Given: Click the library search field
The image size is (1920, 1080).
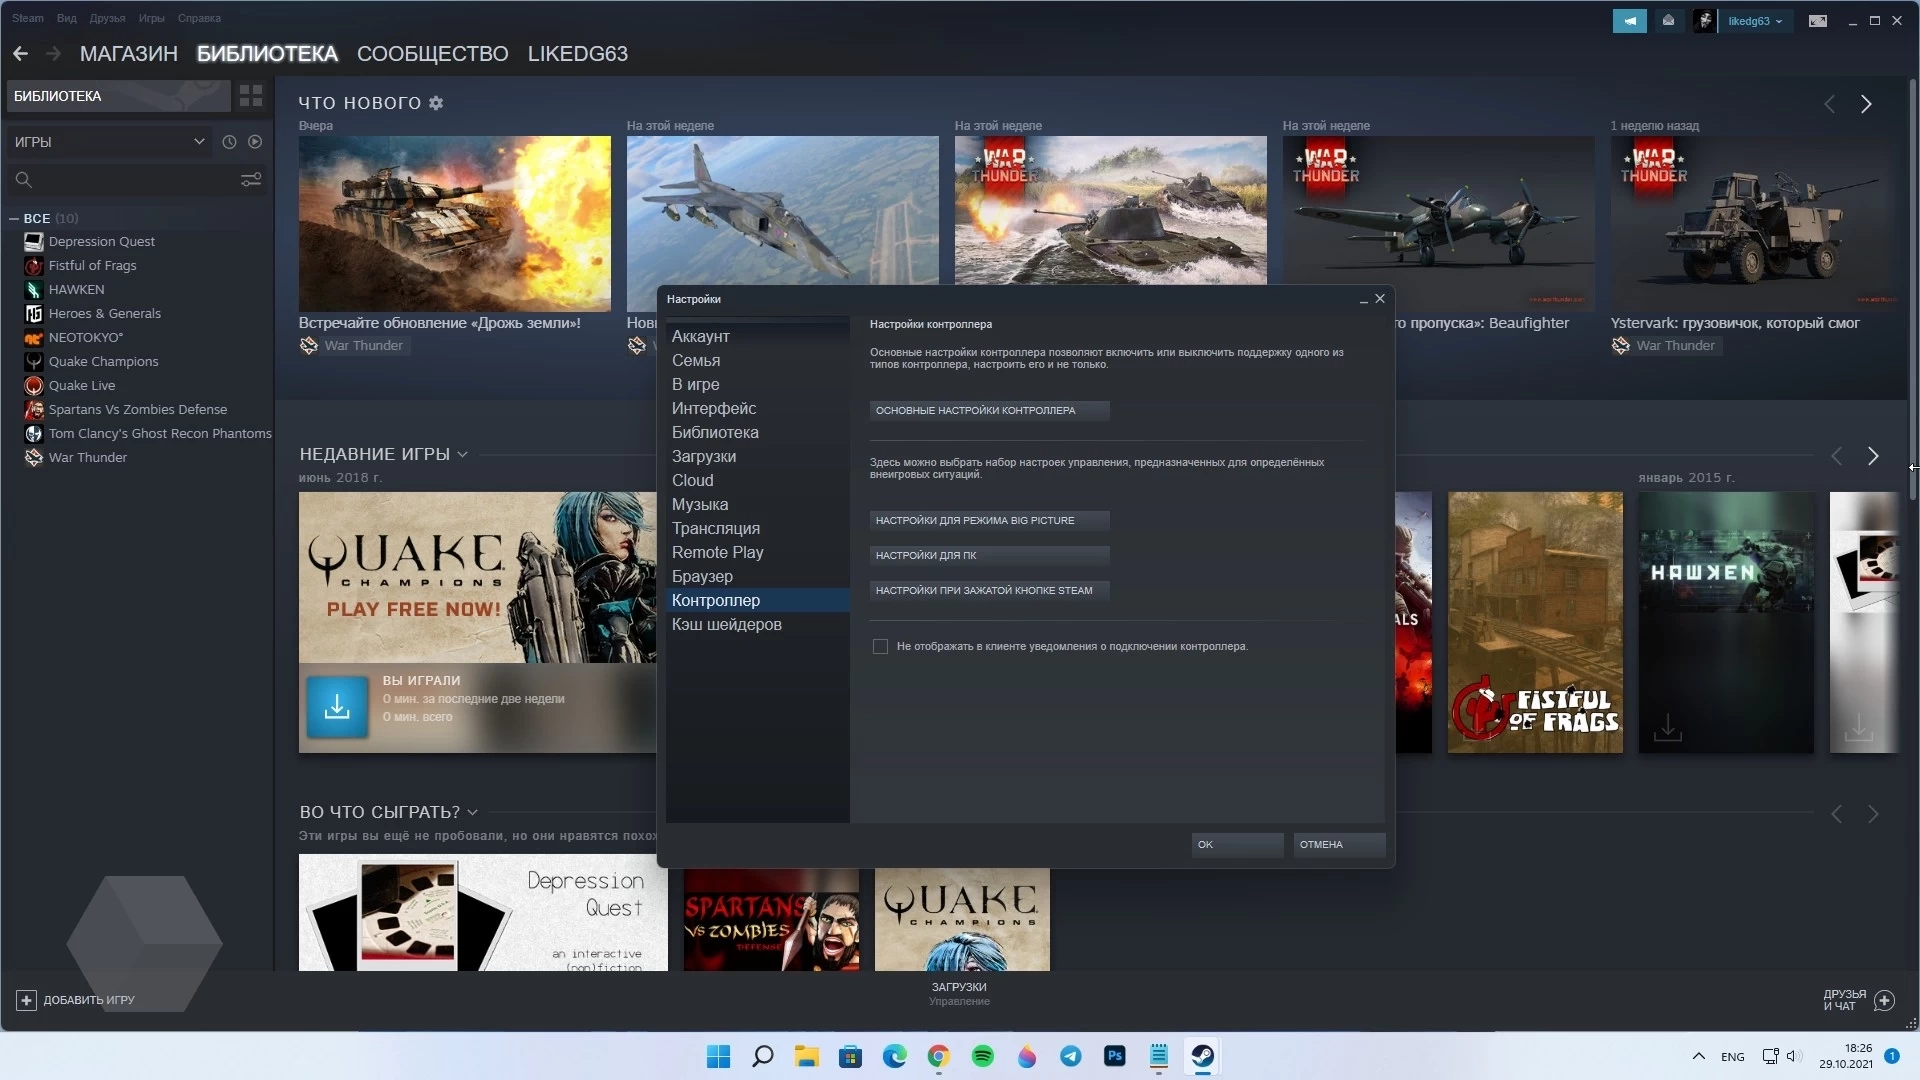Looking at the screenshot, I should [122, 180].
